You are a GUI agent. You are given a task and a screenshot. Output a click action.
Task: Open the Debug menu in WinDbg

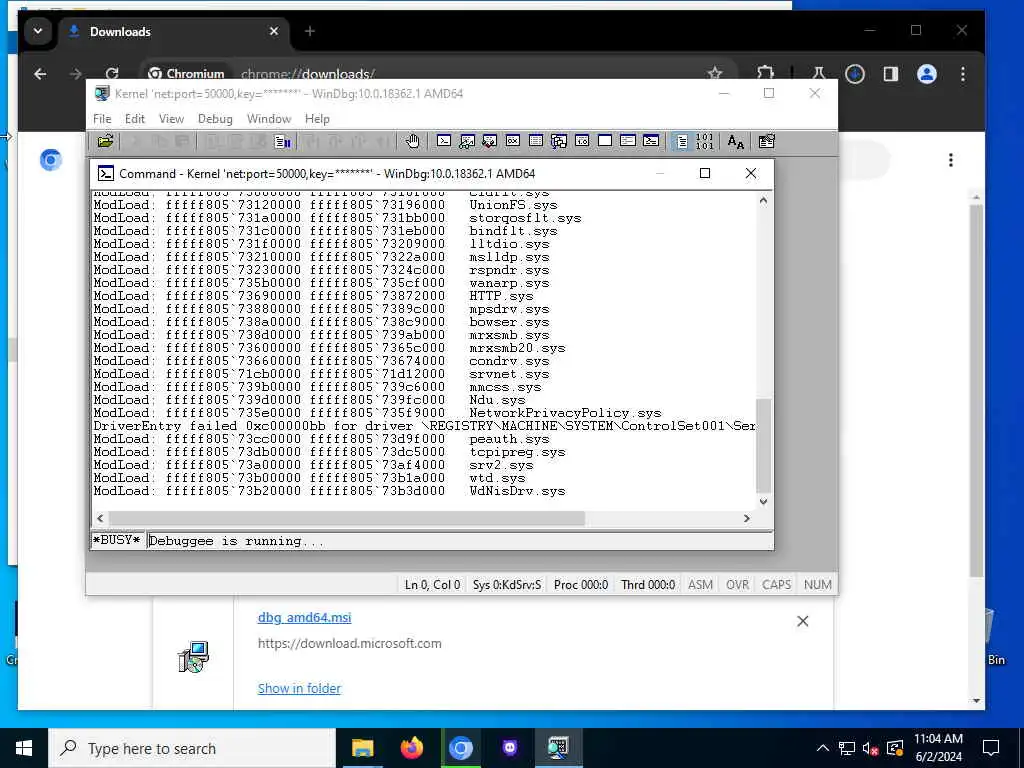point(215,119)
